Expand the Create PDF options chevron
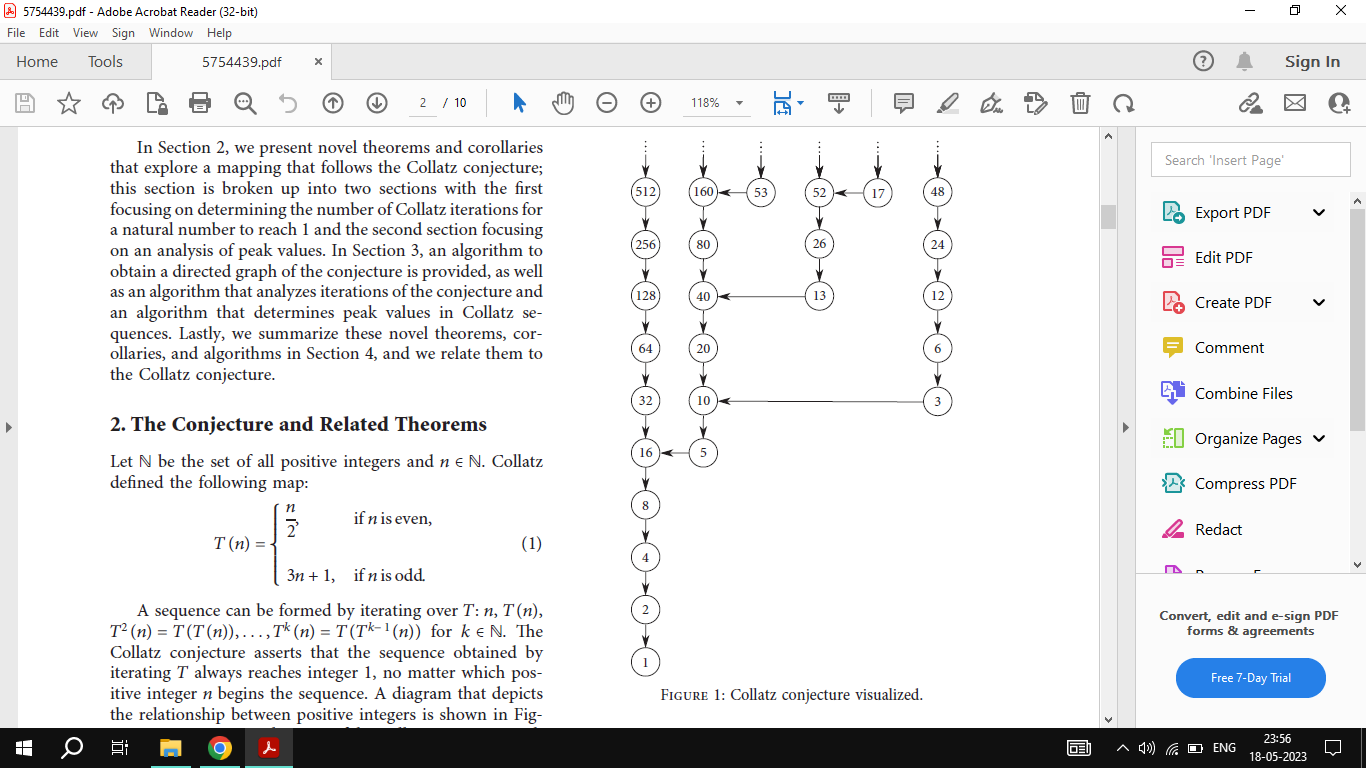The image size is (1366, 768). pos(1319,302)
